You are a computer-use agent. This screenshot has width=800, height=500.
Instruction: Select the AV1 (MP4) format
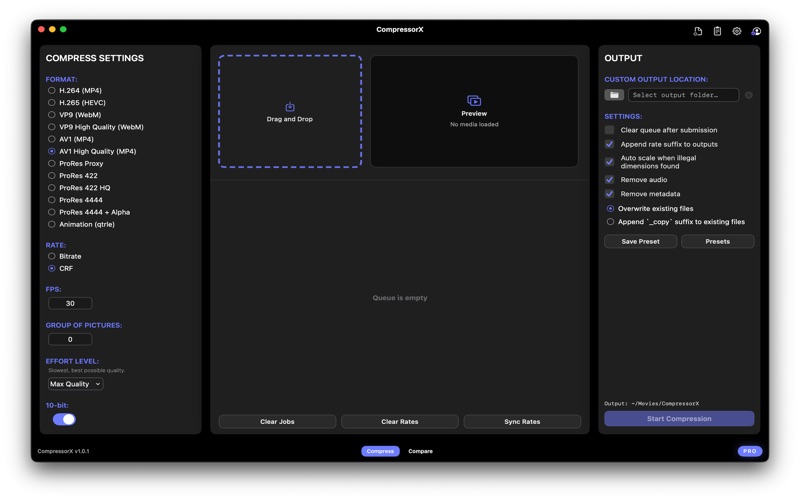tap(70, 139)
